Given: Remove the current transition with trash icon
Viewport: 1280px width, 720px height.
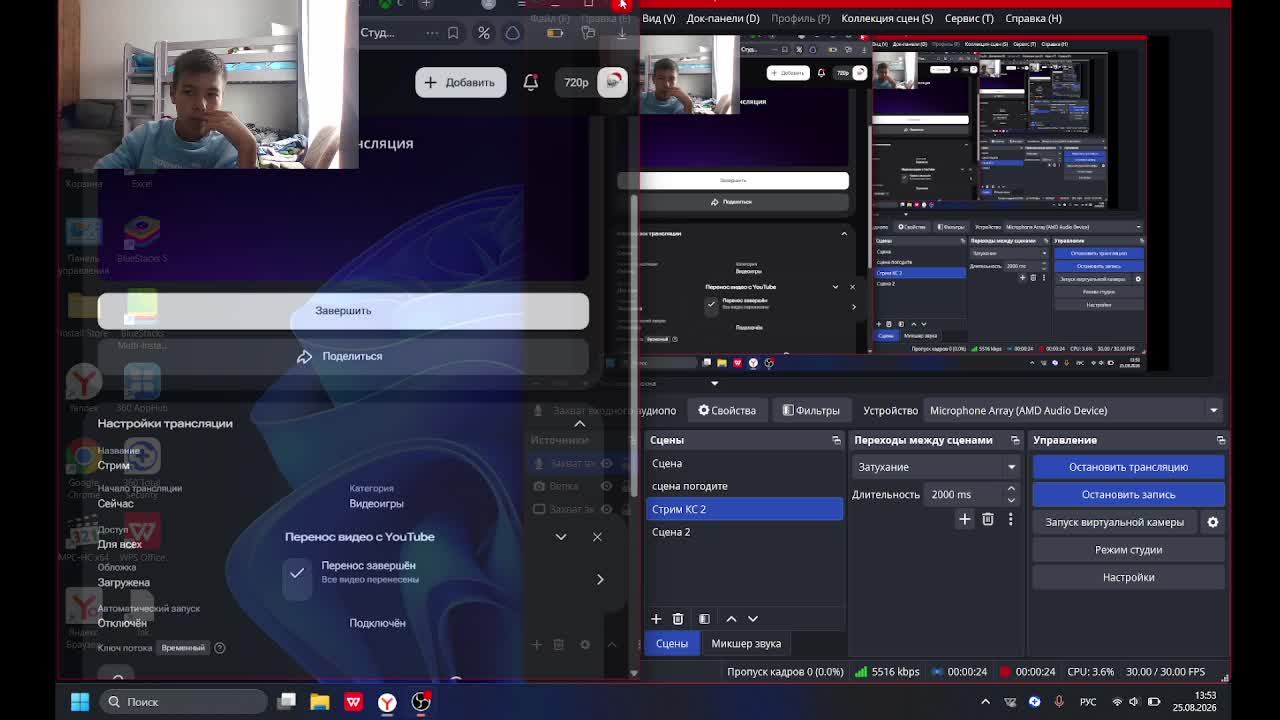Looking at the screenshot, I should [988, 519].
